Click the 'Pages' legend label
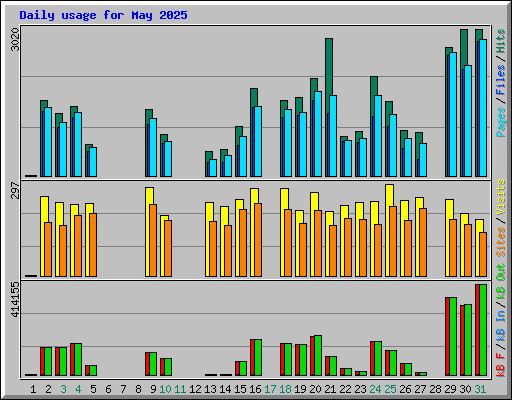This screenshot has width=512, height=400. click(500, 122)
